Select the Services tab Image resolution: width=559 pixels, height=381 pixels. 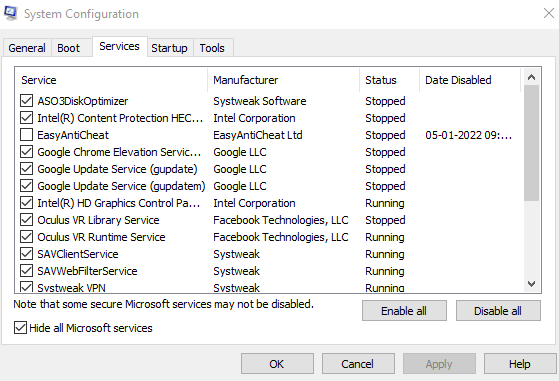tap(119, 46)
